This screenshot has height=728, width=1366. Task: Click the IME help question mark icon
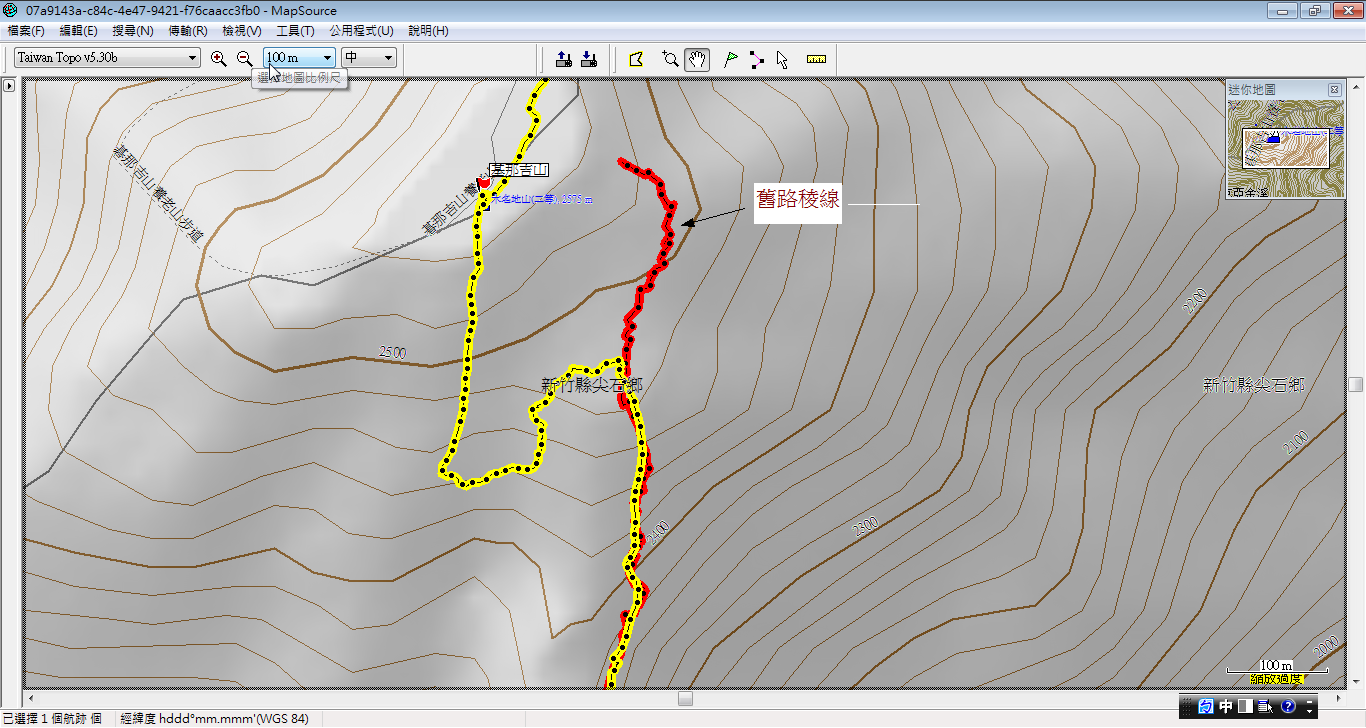[1288, 707]
